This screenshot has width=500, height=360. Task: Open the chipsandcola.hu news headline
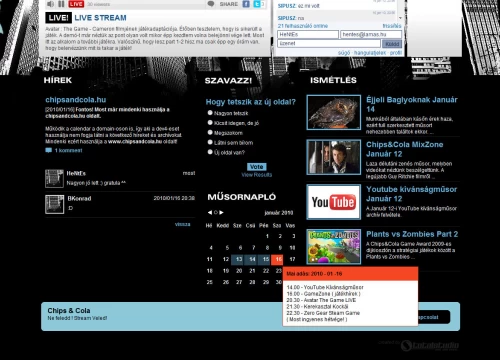tap(76, 100)
